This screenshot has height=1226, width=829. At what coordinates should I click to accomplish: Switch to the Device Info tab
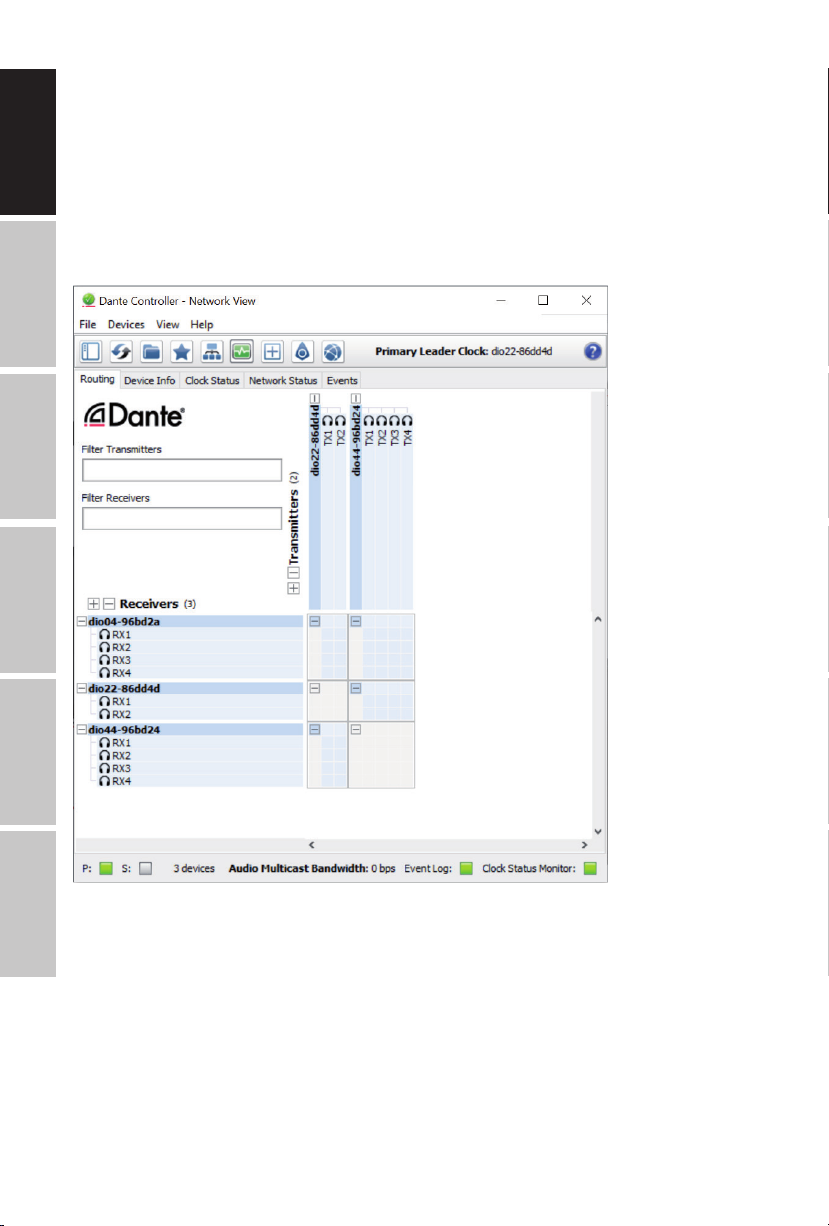[x=149, y=380]
